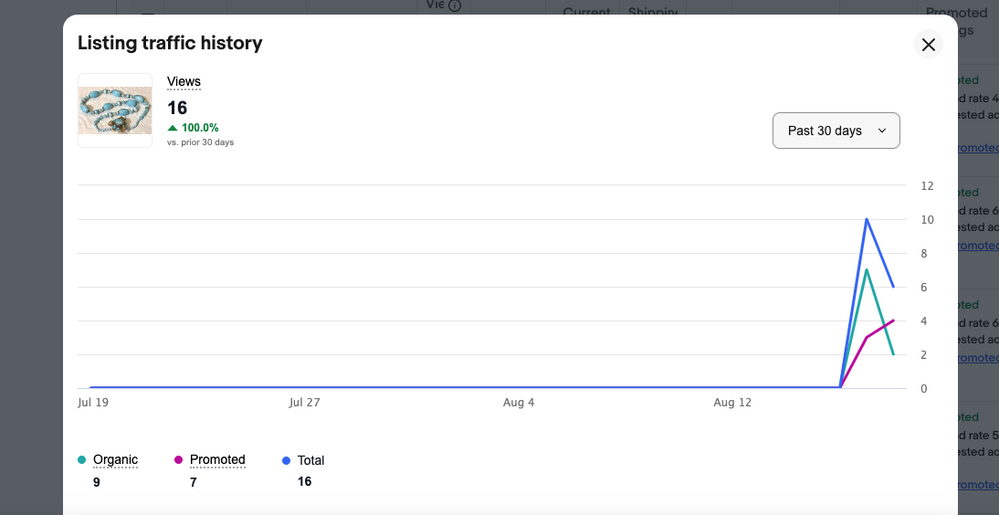
Task: Select the Total legend label
Action: coord(311,461)
